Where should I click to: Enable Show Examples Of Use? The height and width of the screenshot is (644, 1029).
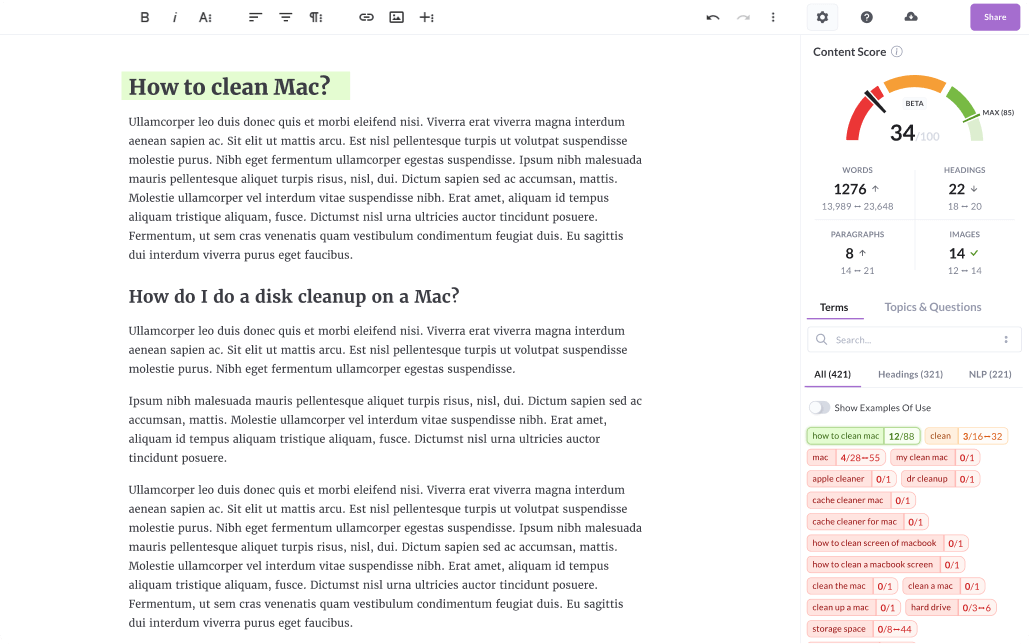click(819, 407)
